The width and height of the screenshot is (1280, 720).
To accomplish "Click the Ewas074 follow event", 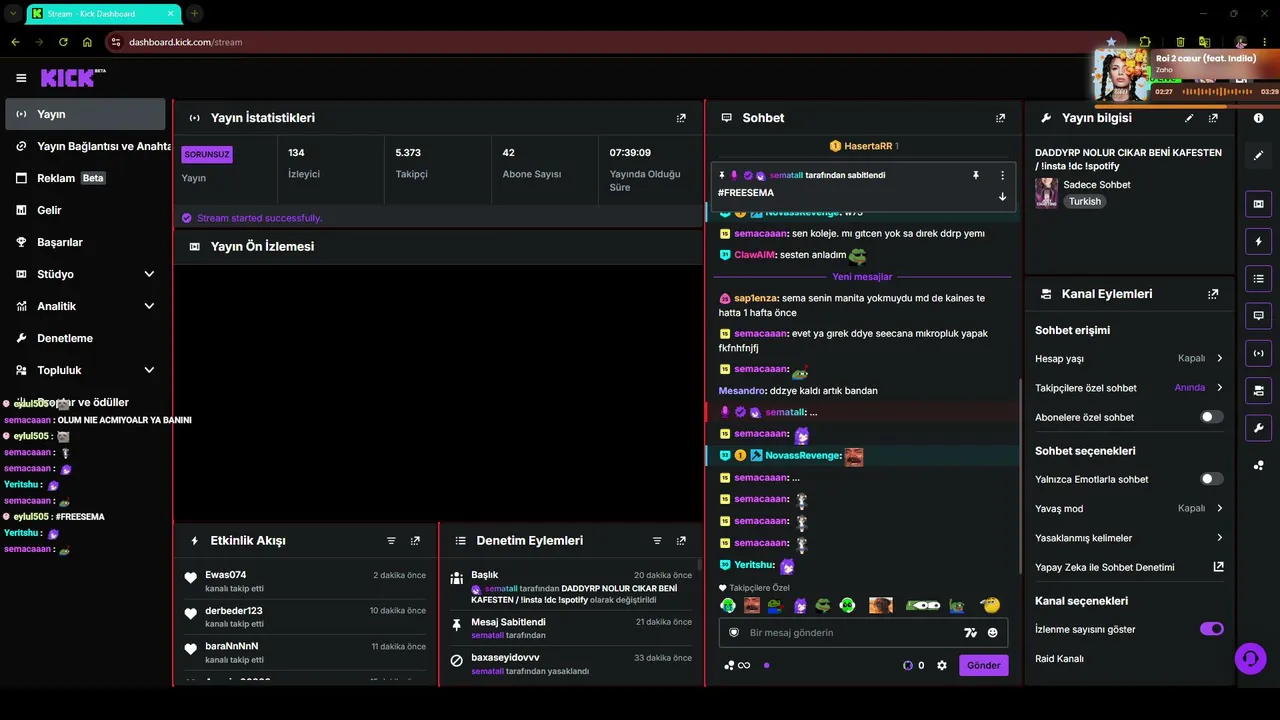I will point(306,582).
